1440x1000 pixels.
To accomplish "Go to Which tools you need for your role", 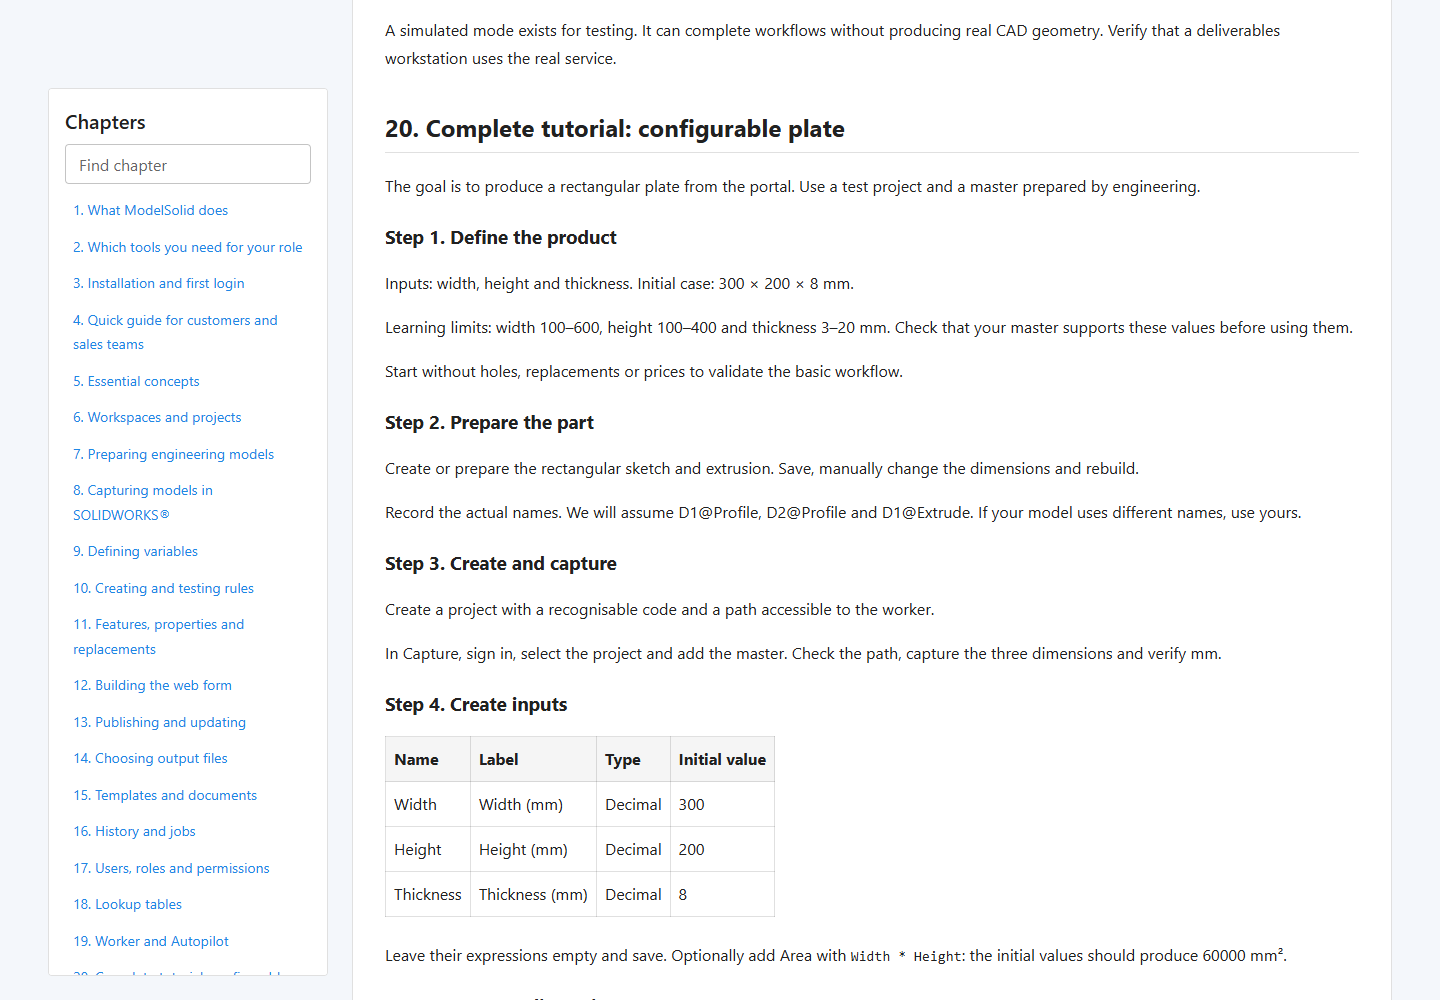I will 187,247.
